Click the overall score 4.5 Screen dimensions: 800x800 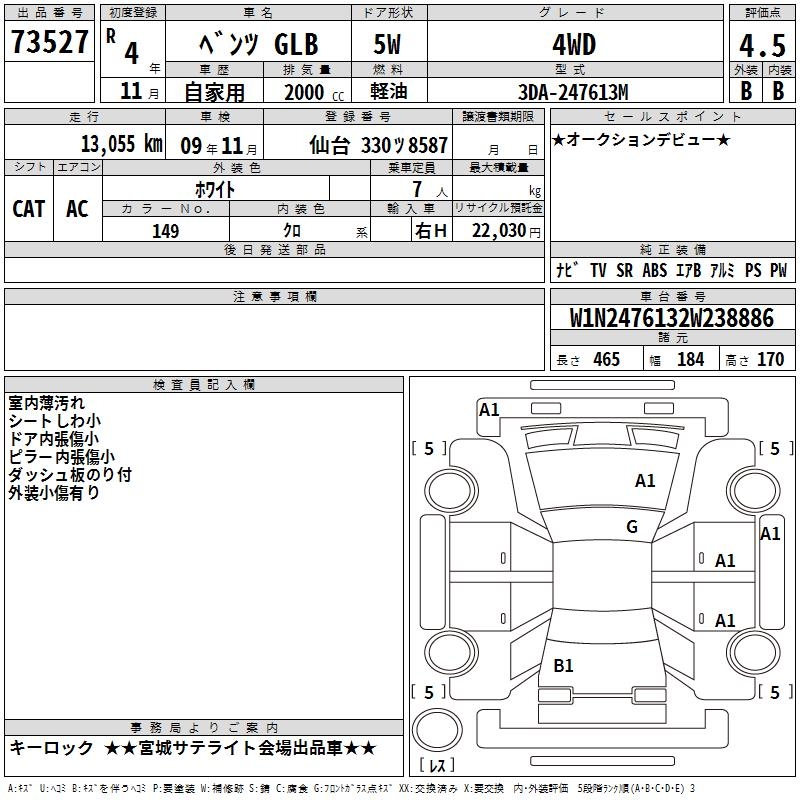pos(762,46)
